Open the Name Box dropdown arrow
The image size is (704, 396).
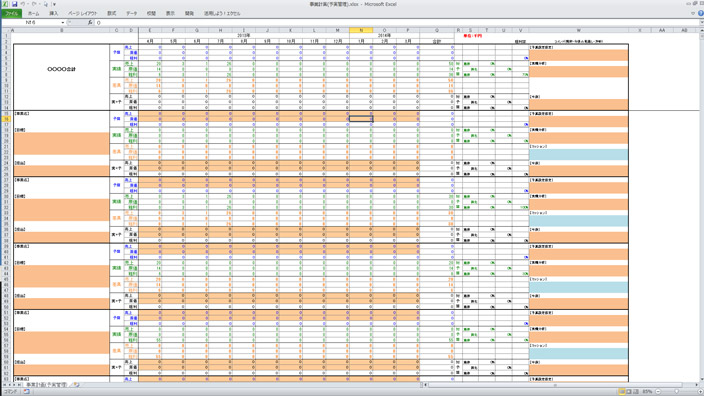(x=62, y=22)
